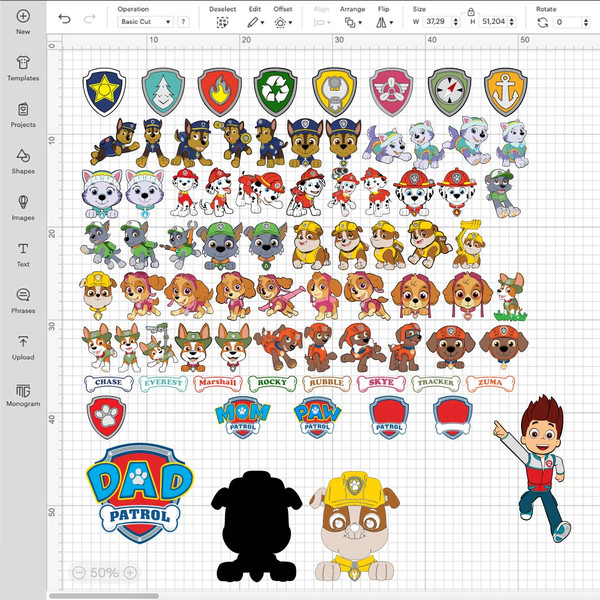The width and height of the screenshot is (600, 600).
Task: Select the large DAD Patrol logo
Action: click(x=140, y=494)
